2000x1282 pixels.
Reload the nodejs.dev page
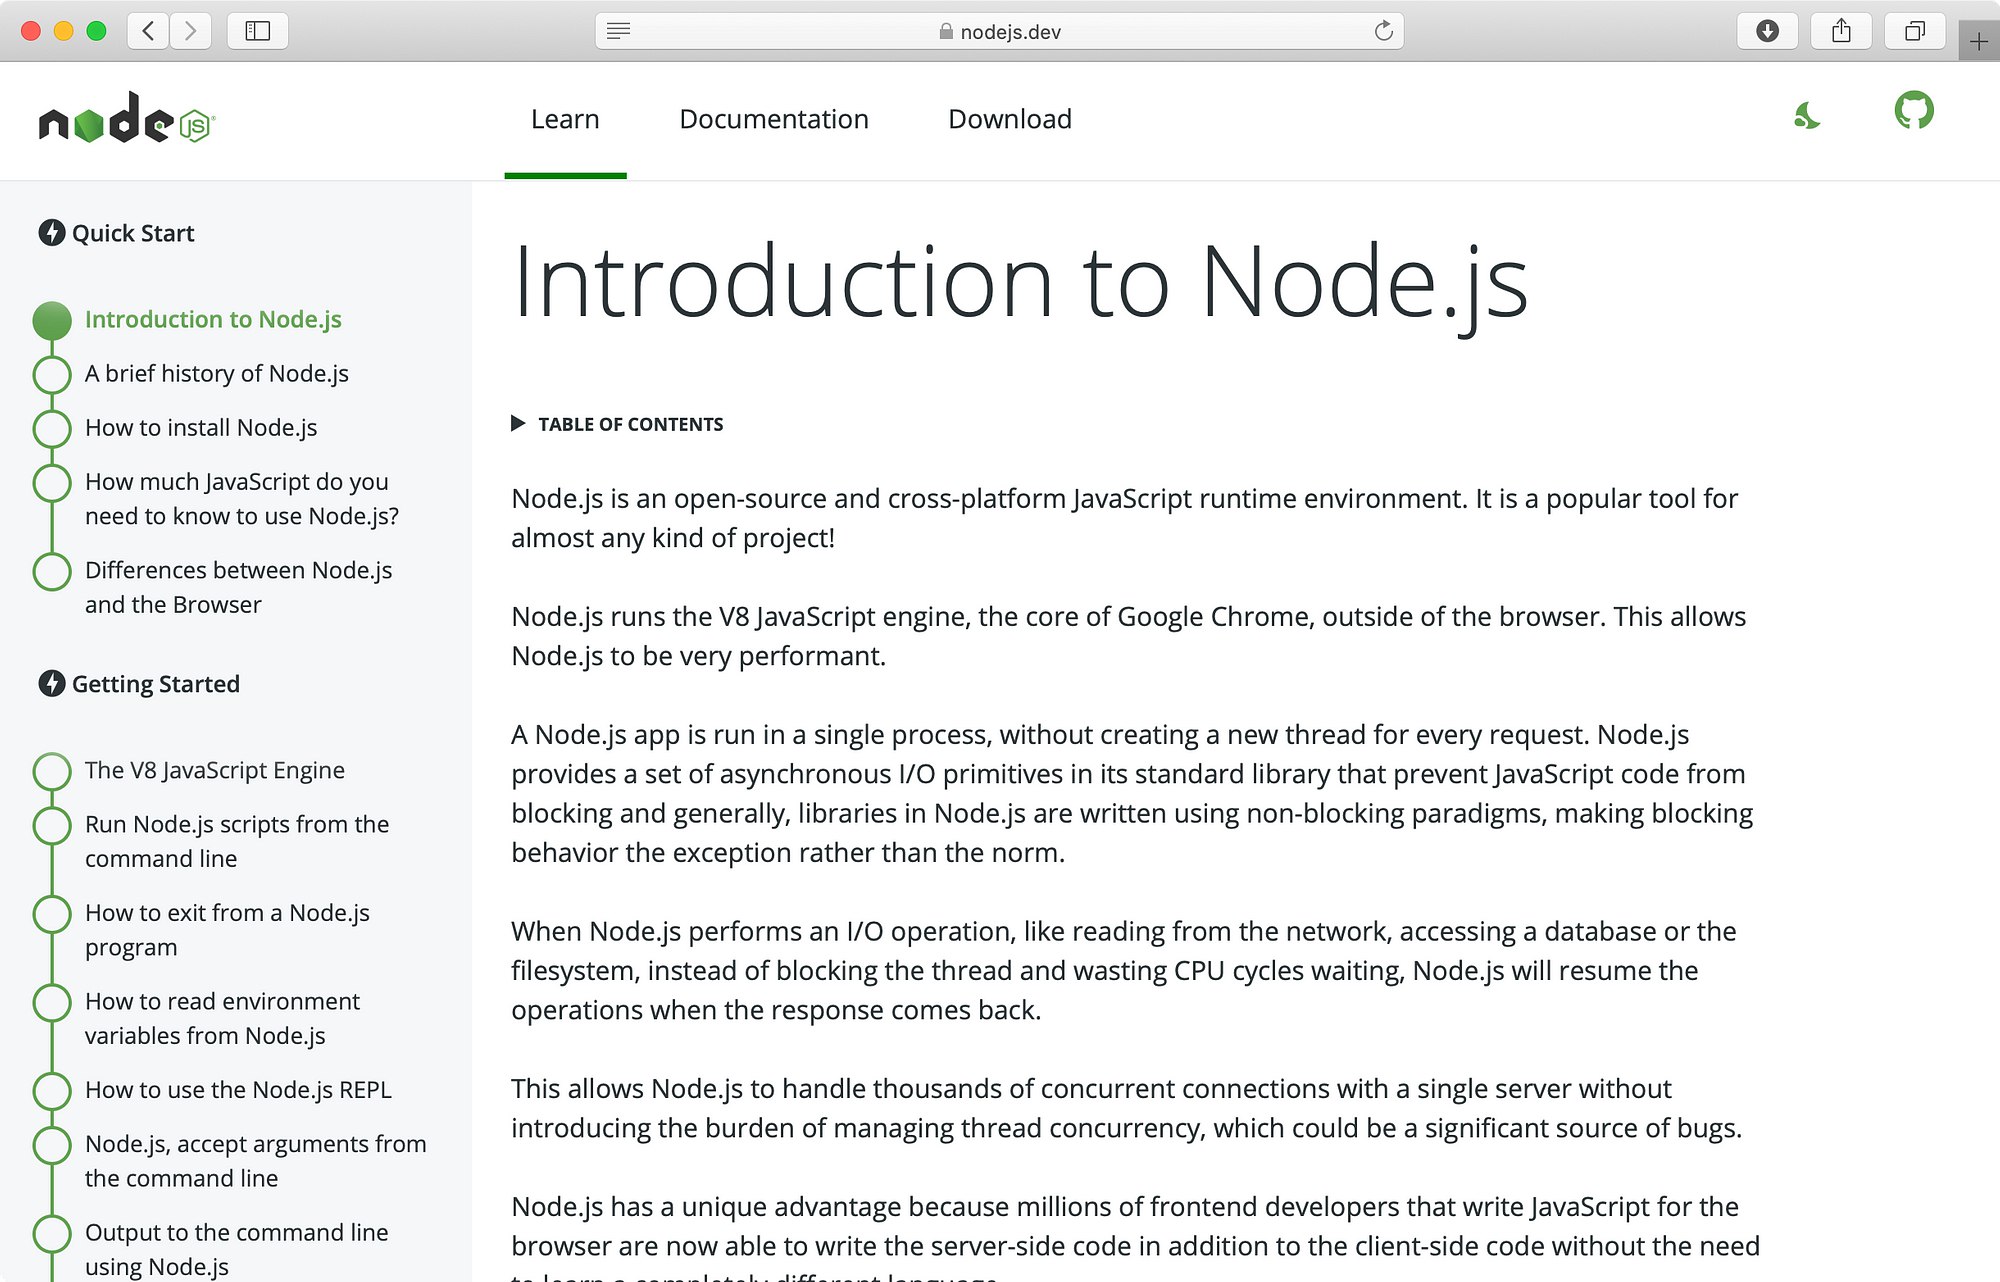[1383, 31]
